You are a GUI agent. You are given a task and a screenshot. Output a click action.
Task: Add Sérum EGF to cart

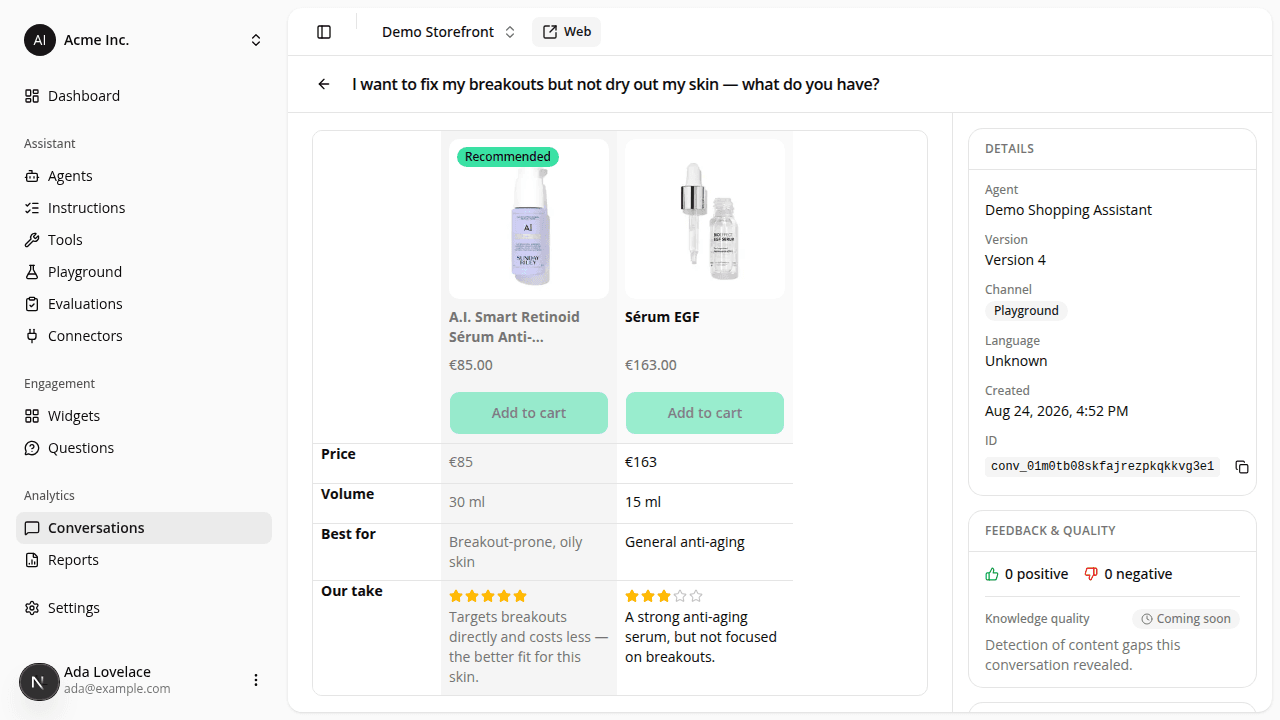pyautogui.click(x=705, y=413)
